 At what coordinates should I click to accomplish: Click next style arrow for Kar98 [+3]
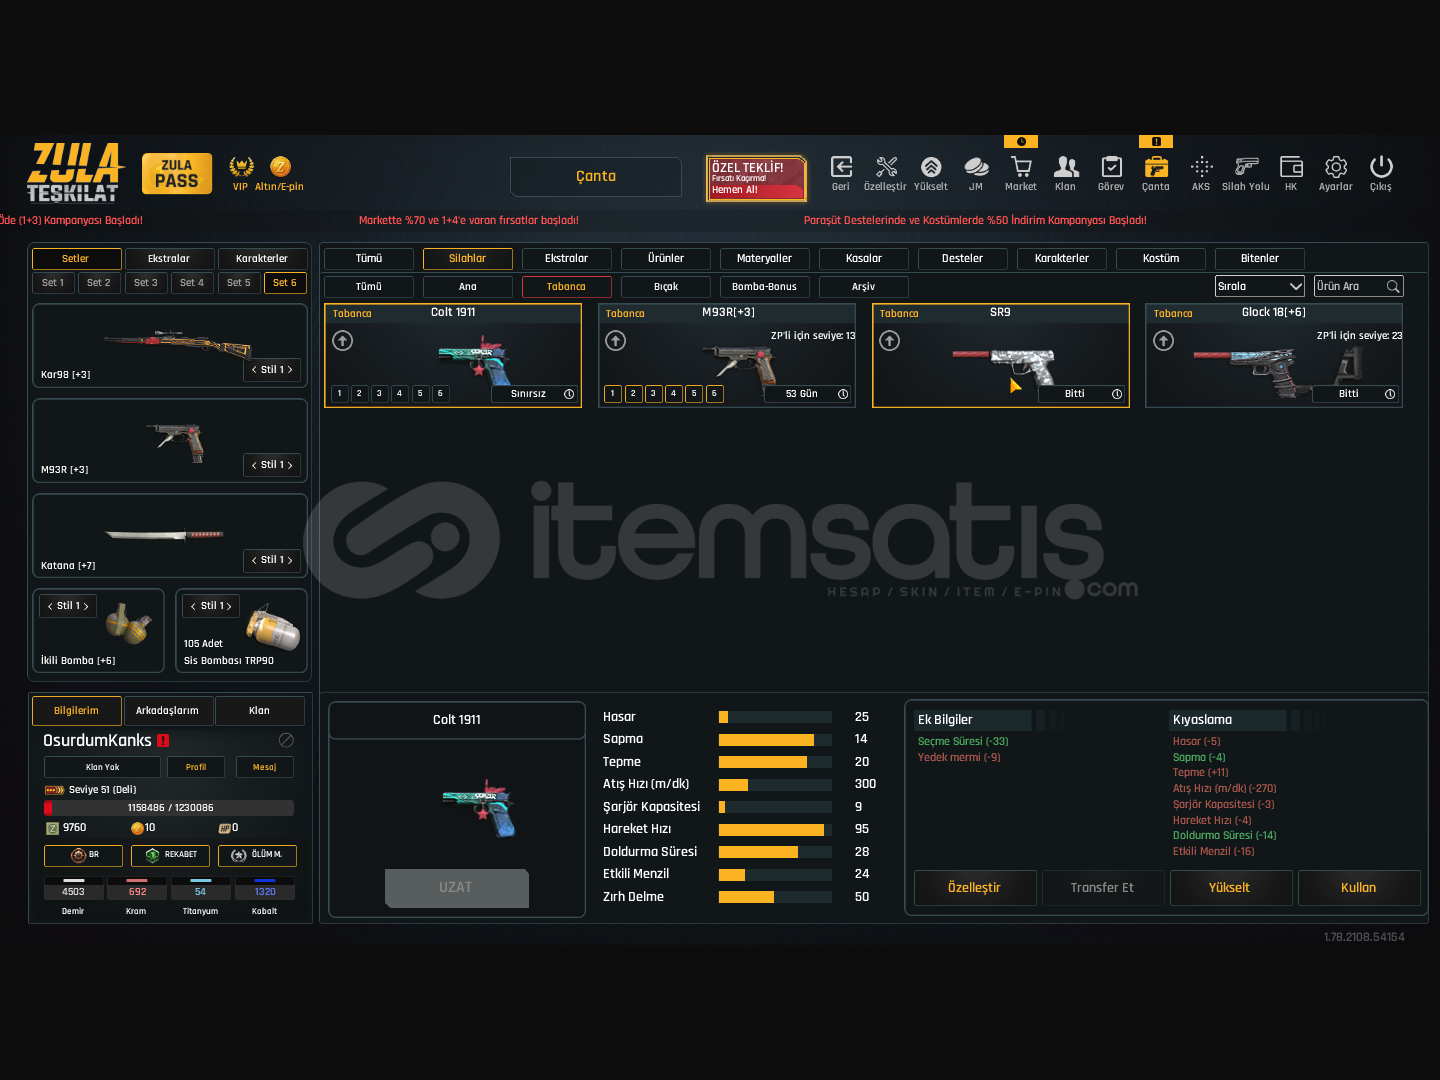point(290,370)
